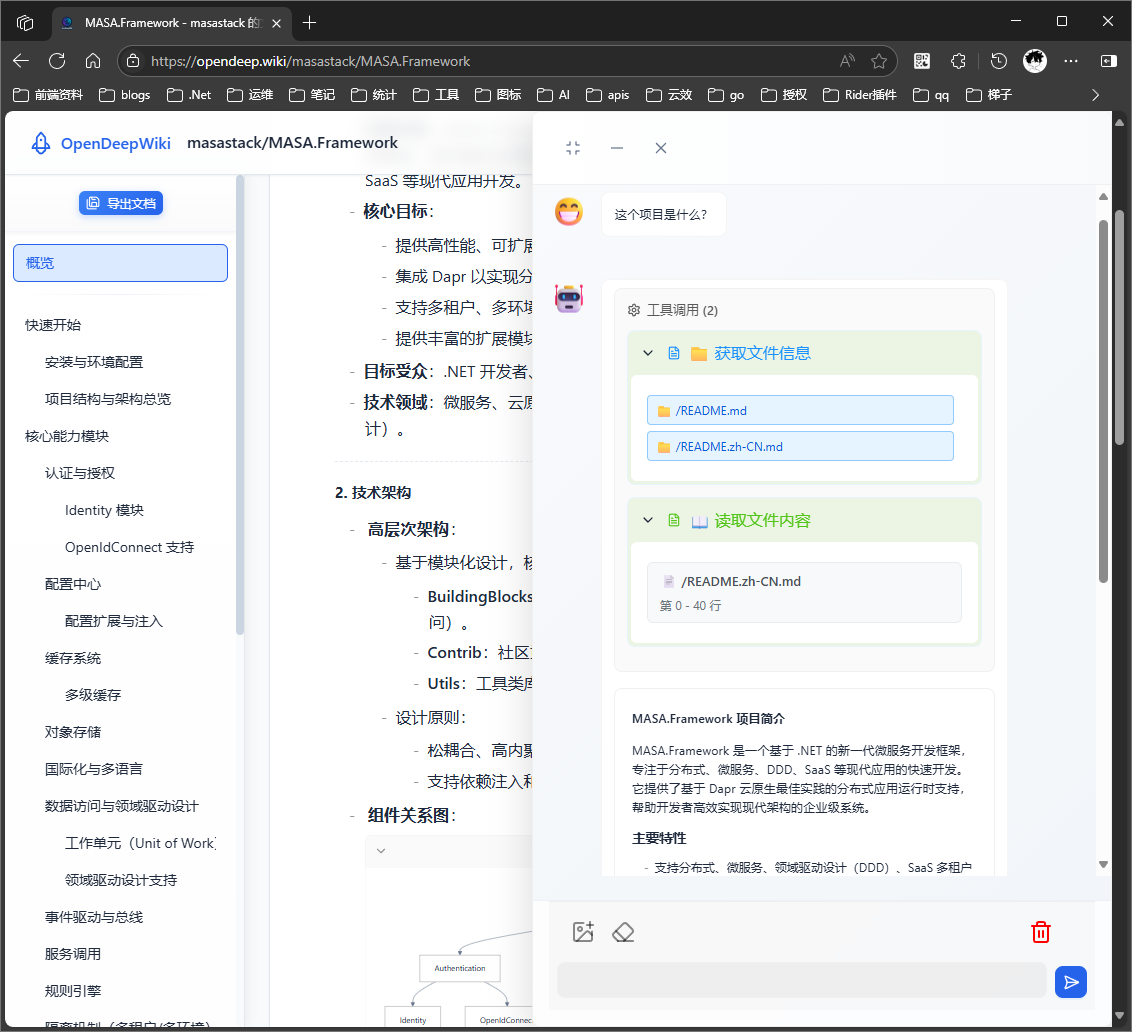Open a new browser tab

(309, 22)
